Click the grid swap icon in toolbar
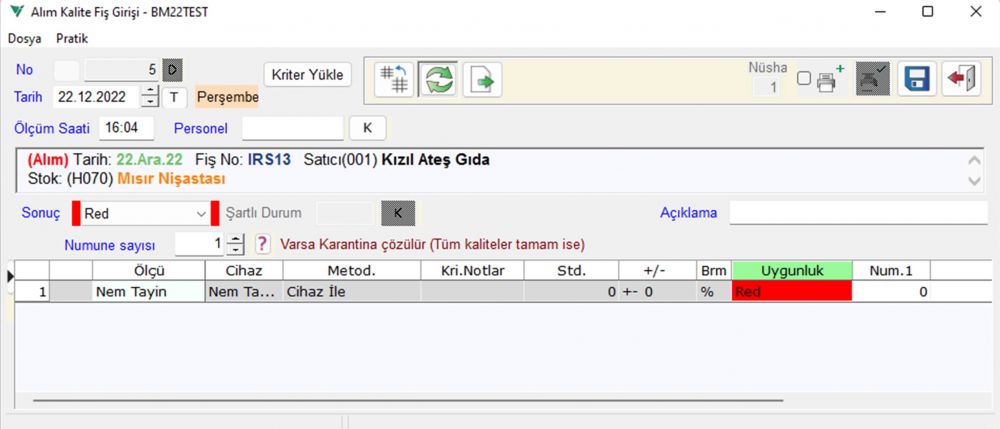This screenshot has height=429, width=1000. (393, 80)
